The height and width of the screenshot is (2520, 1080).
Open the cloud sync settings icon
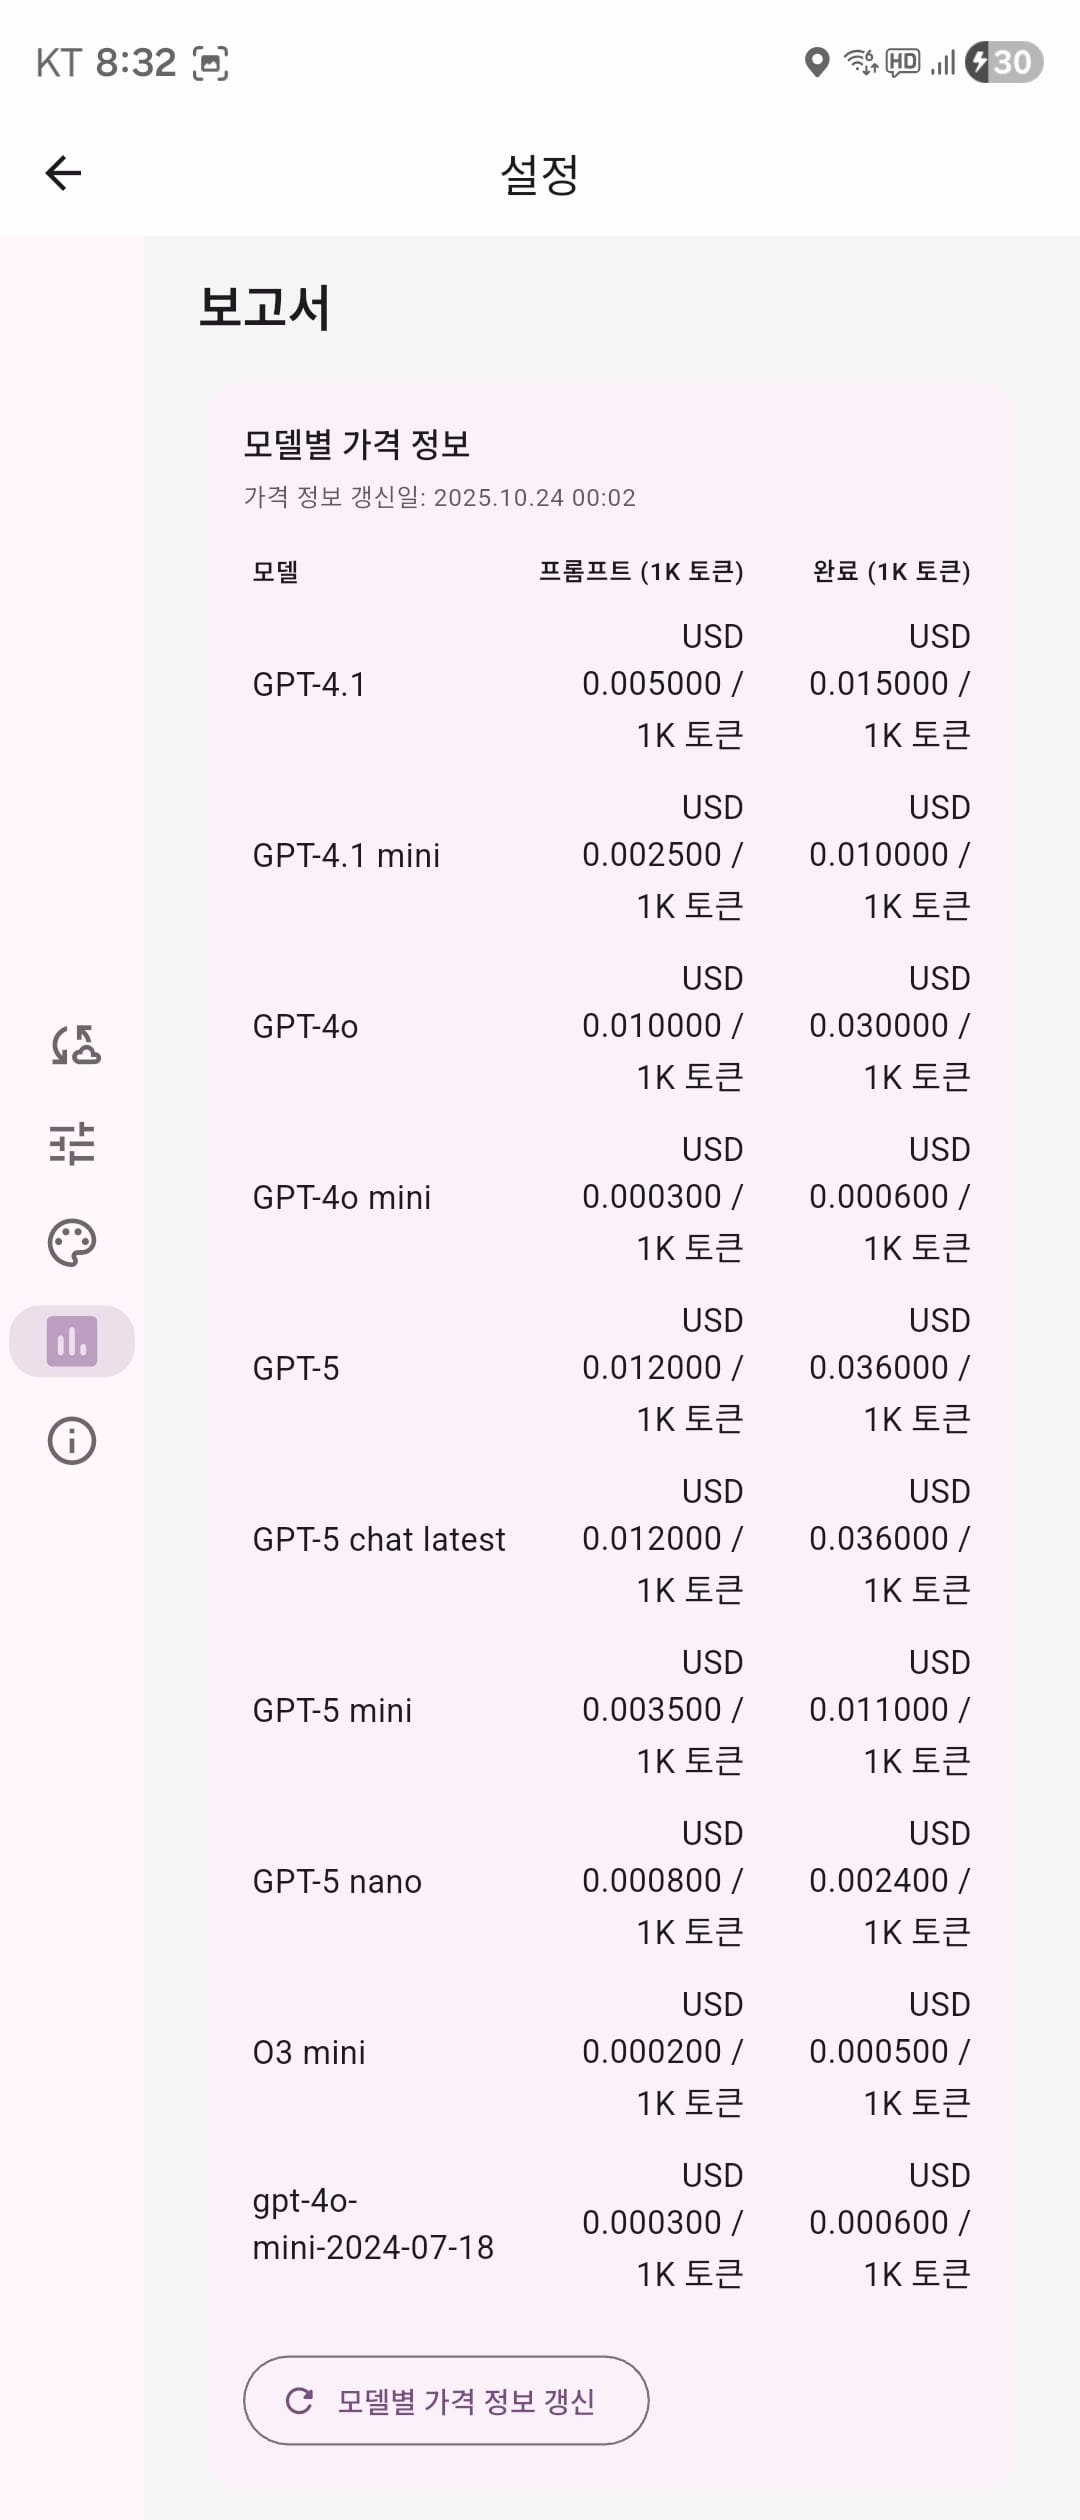point(74,1045)
